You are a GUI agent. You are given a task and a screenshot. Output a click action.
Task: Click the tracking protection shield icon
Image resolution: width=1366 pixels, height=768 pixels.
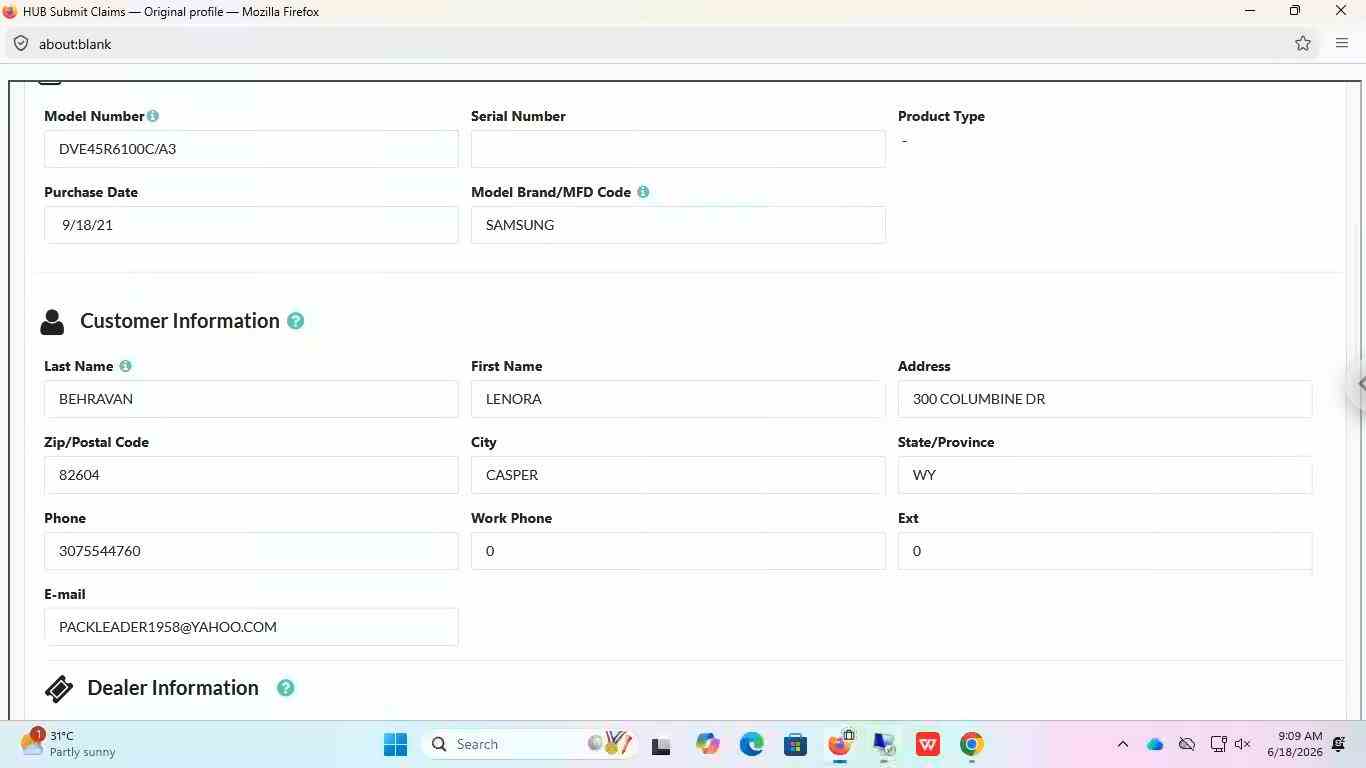(x=21, y=44)
